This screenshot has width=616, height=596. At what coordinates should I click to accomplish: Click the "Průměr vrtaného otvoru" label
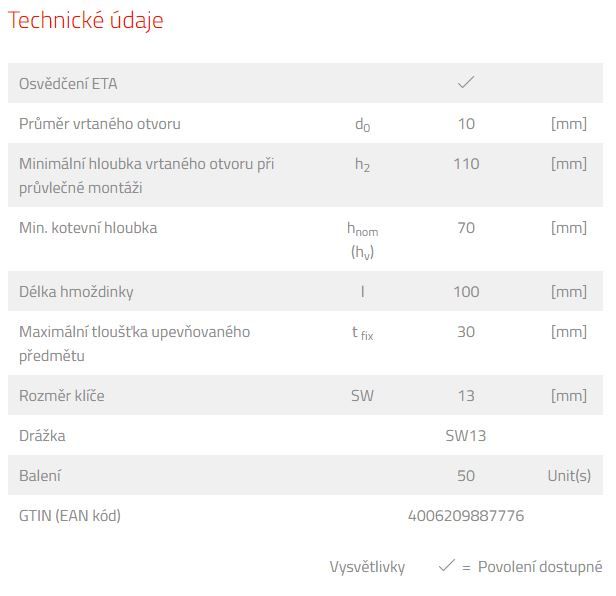click(x=100, y=124)
